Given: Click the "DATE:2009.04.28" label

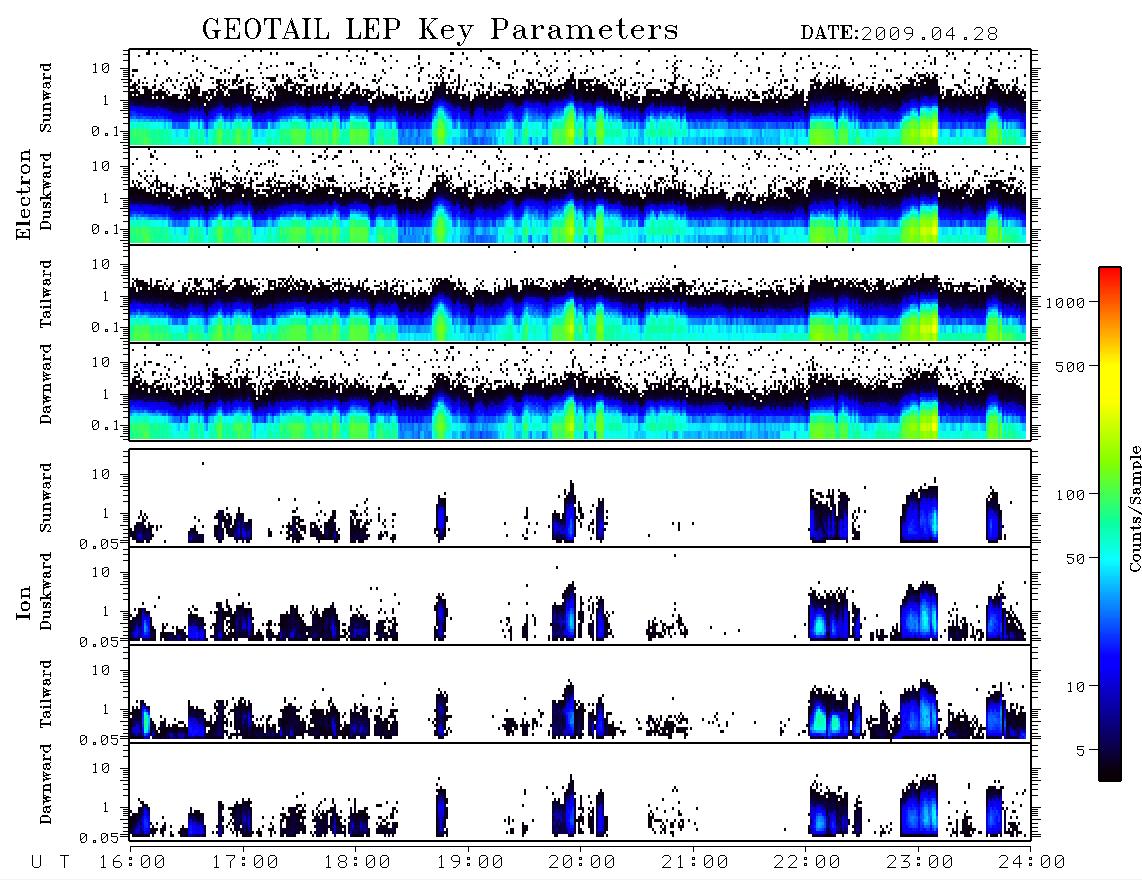Looking at the screenshot, I should click(899, 34).
